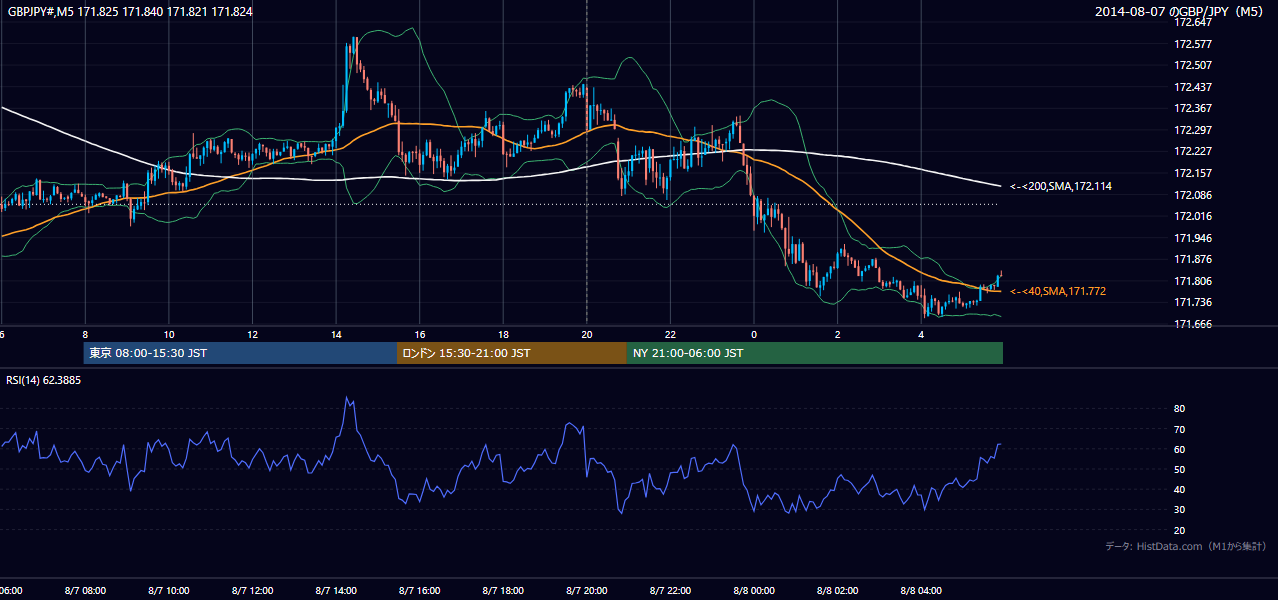
Task: Click RSI axis level 60
Action: [1180, 449]
